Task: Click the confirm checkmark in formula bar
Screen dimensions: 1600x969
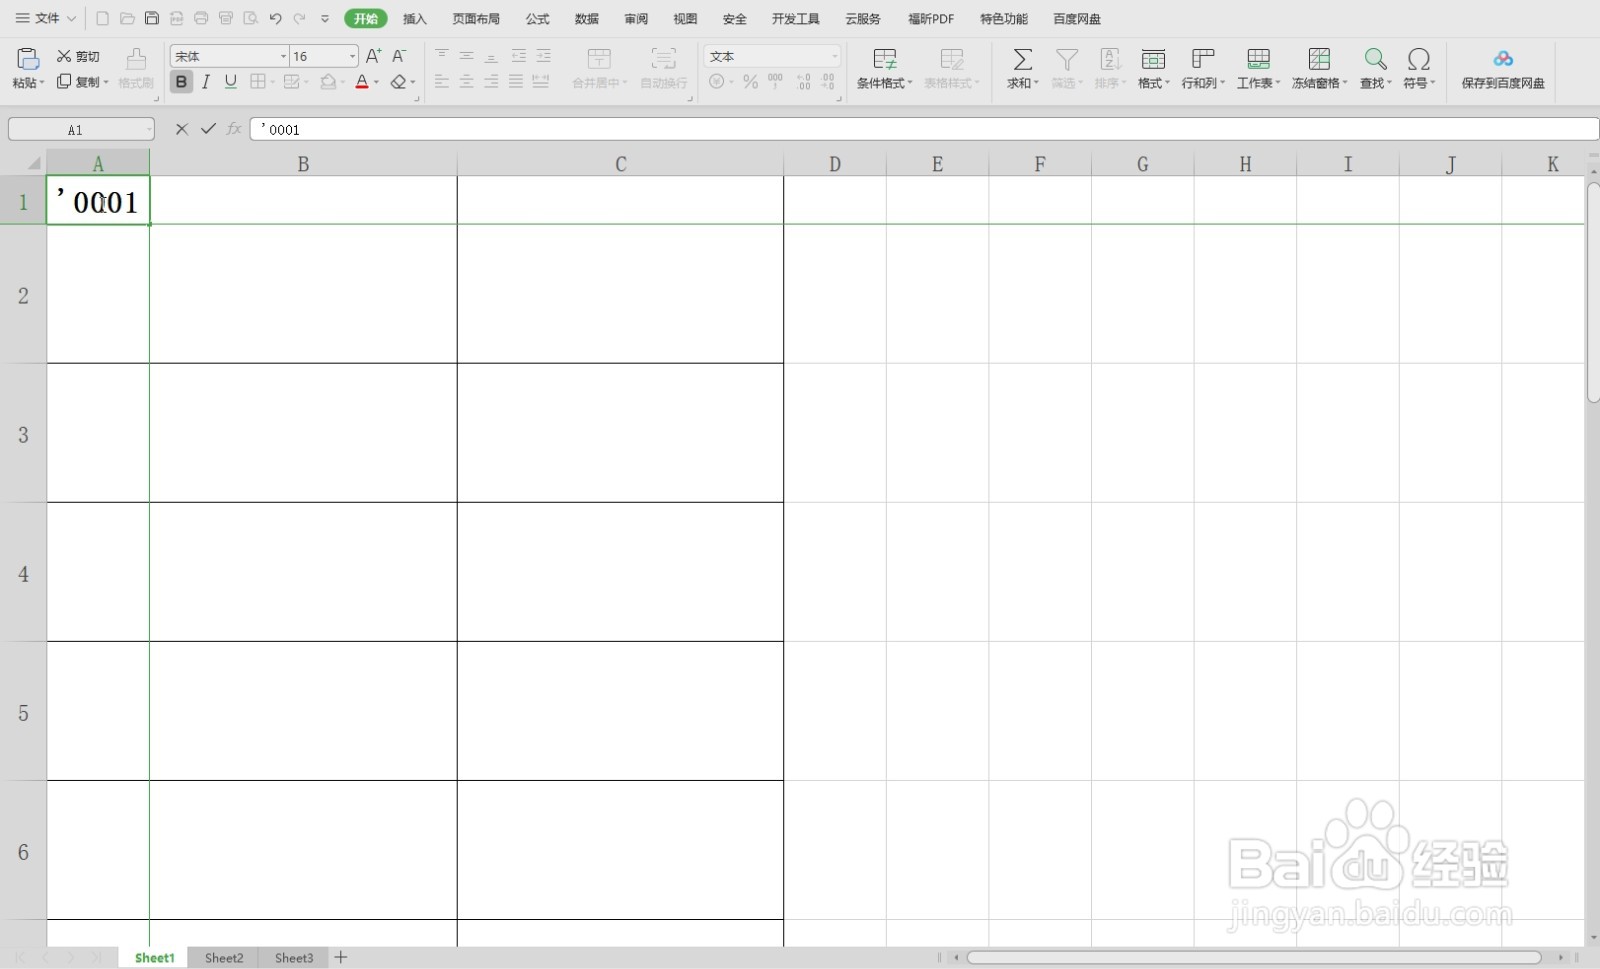Action: click(208, 129)
